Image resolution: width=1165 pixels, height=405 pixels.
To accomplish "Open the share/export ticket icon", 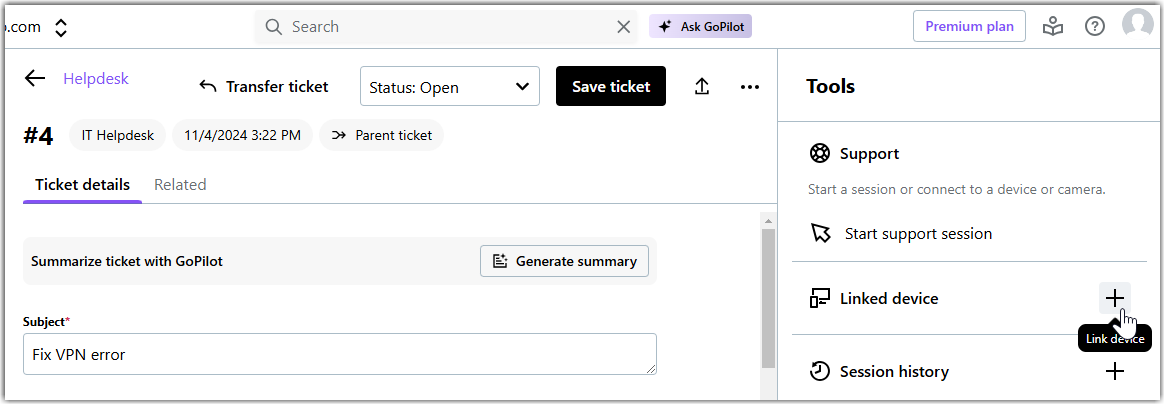I will tap(701, 87).
